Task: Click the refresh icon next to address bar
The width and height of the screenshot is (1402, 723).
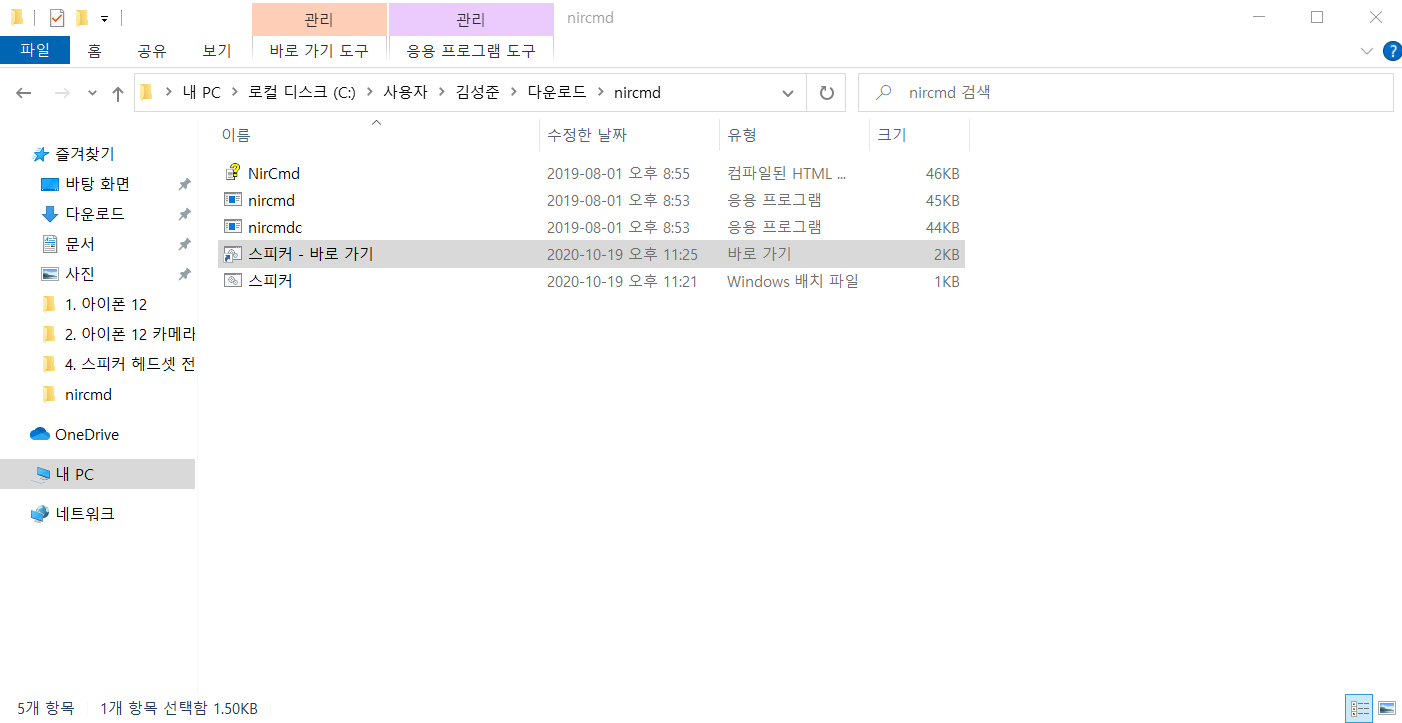Action: pyautogui.click(x=827, y=92)
